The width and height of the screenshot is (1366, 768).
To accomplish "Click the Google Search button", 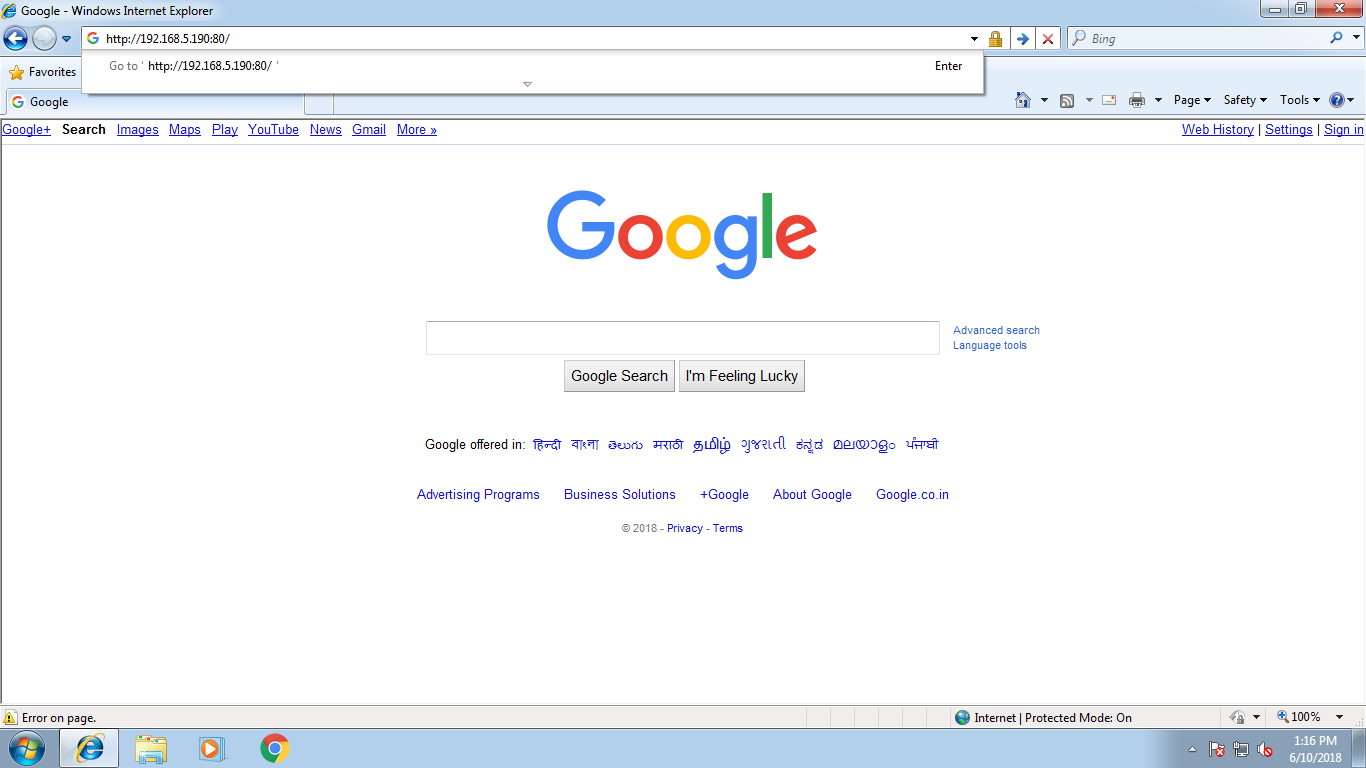I will [x=619, y=376].
